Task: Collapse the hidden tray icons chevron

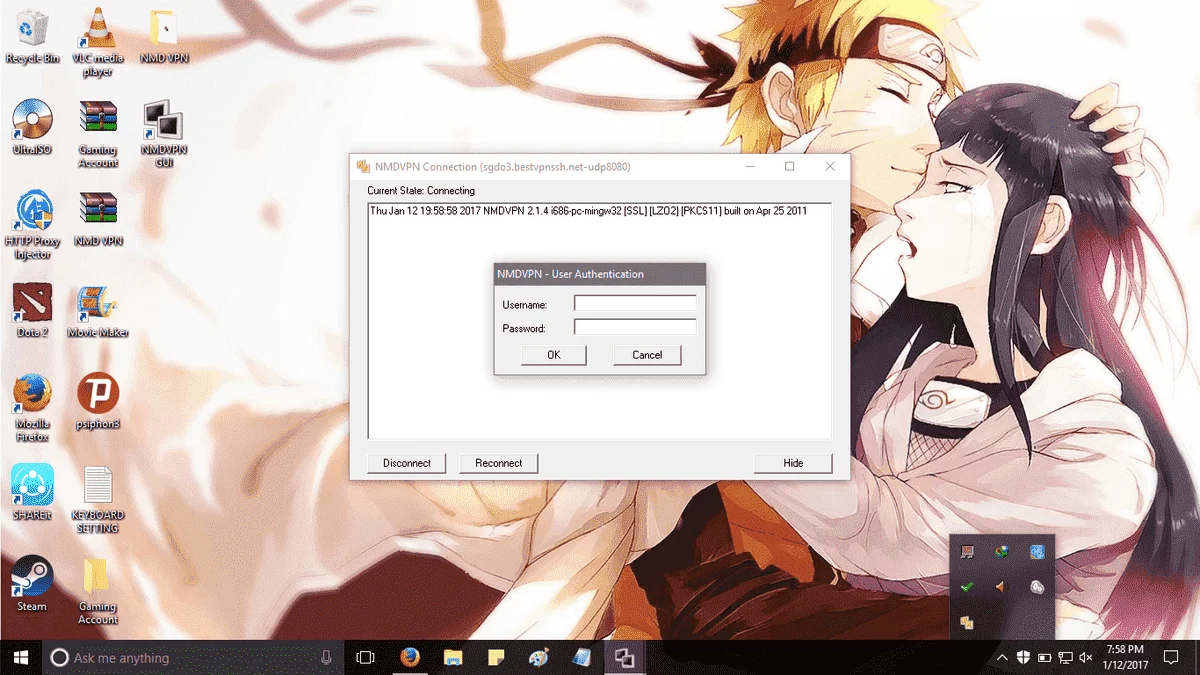Action: (x=1002, y=657)
